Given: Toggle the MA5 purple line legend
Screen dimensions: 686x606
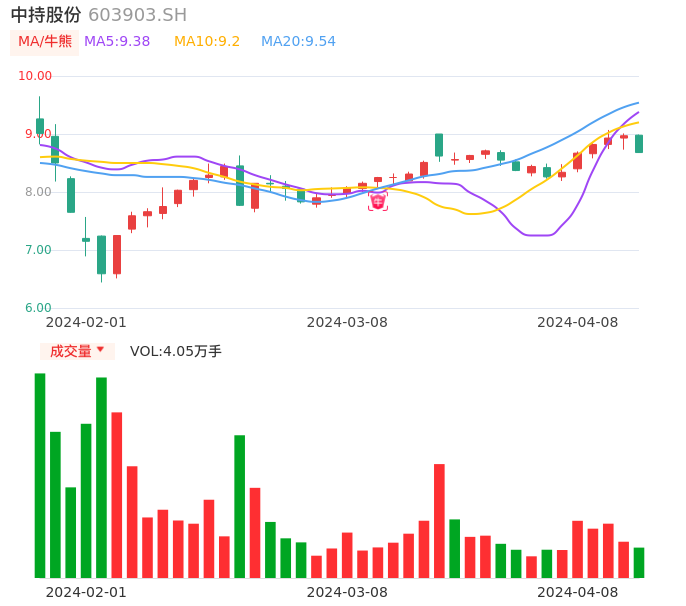Looking at the screenshot, I should [x=117, y=42].
